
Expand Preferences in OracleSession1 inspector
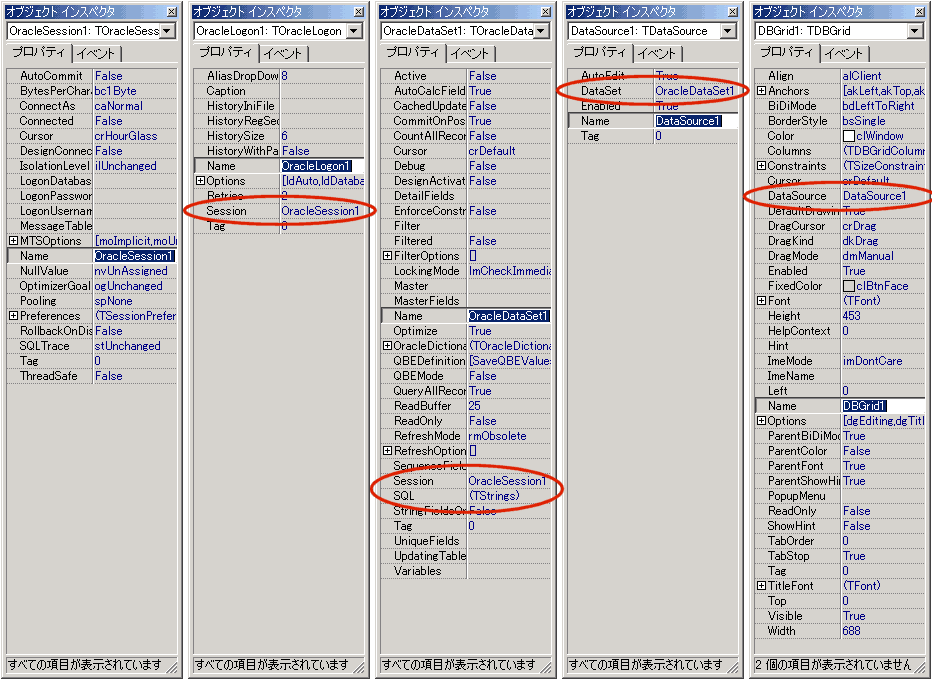pyautogui.click(x=14, y=316)
